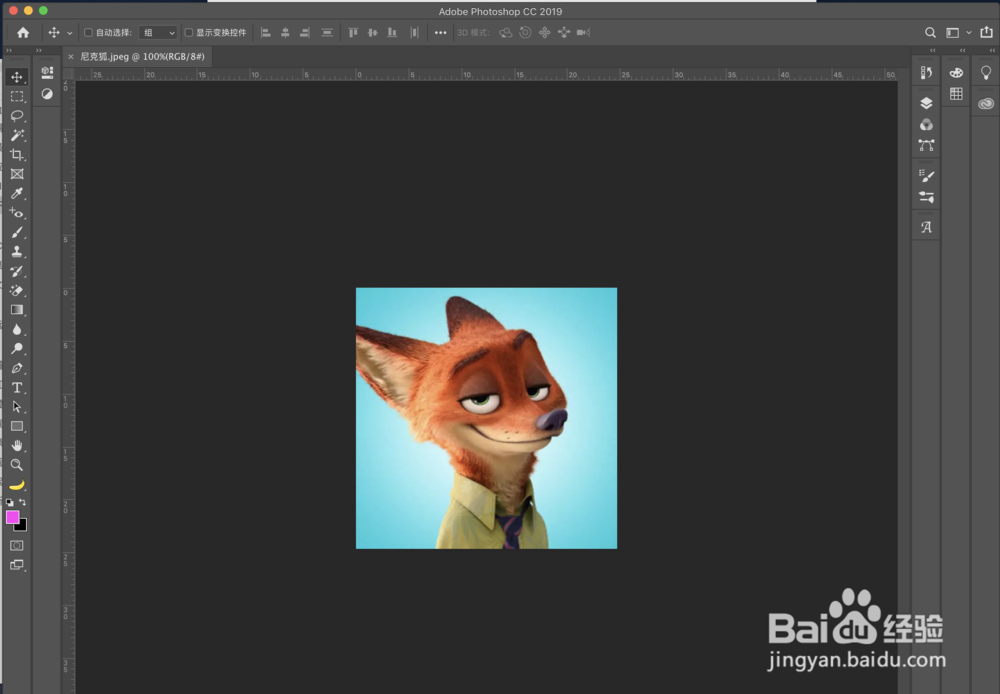Select the Magic Wand tool

[17, 135]
